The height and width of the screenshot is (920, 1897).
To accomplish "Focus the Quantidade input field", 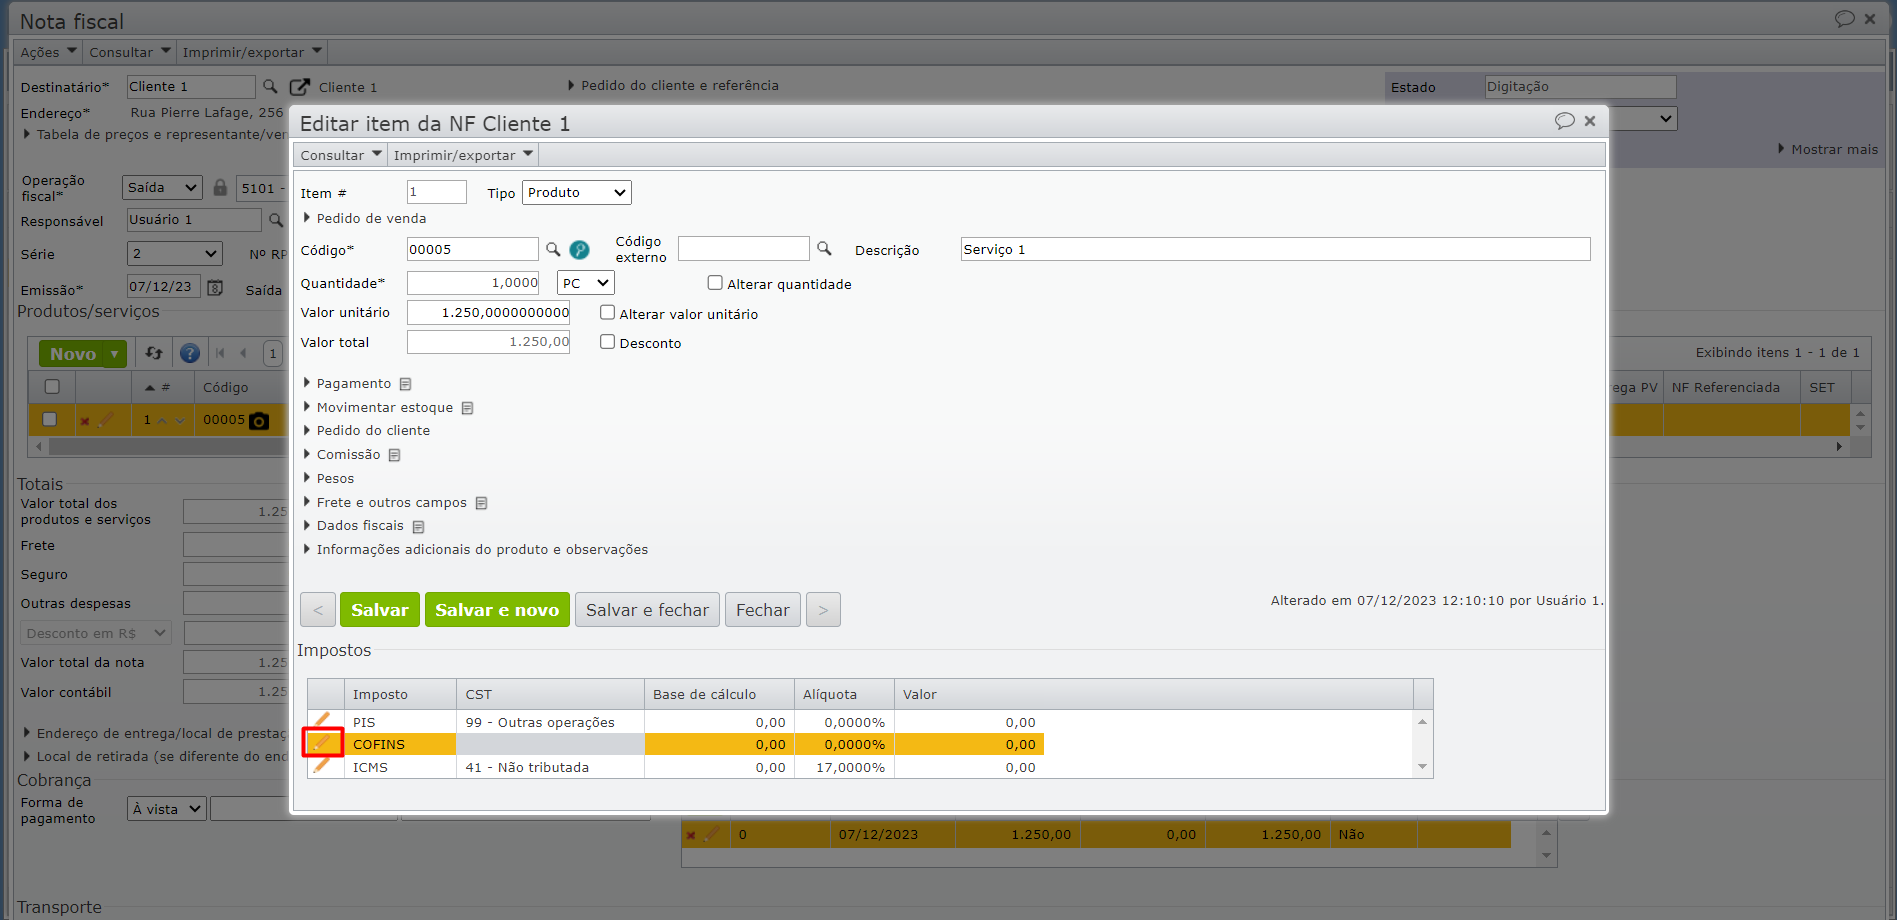I will click(473, 283).
